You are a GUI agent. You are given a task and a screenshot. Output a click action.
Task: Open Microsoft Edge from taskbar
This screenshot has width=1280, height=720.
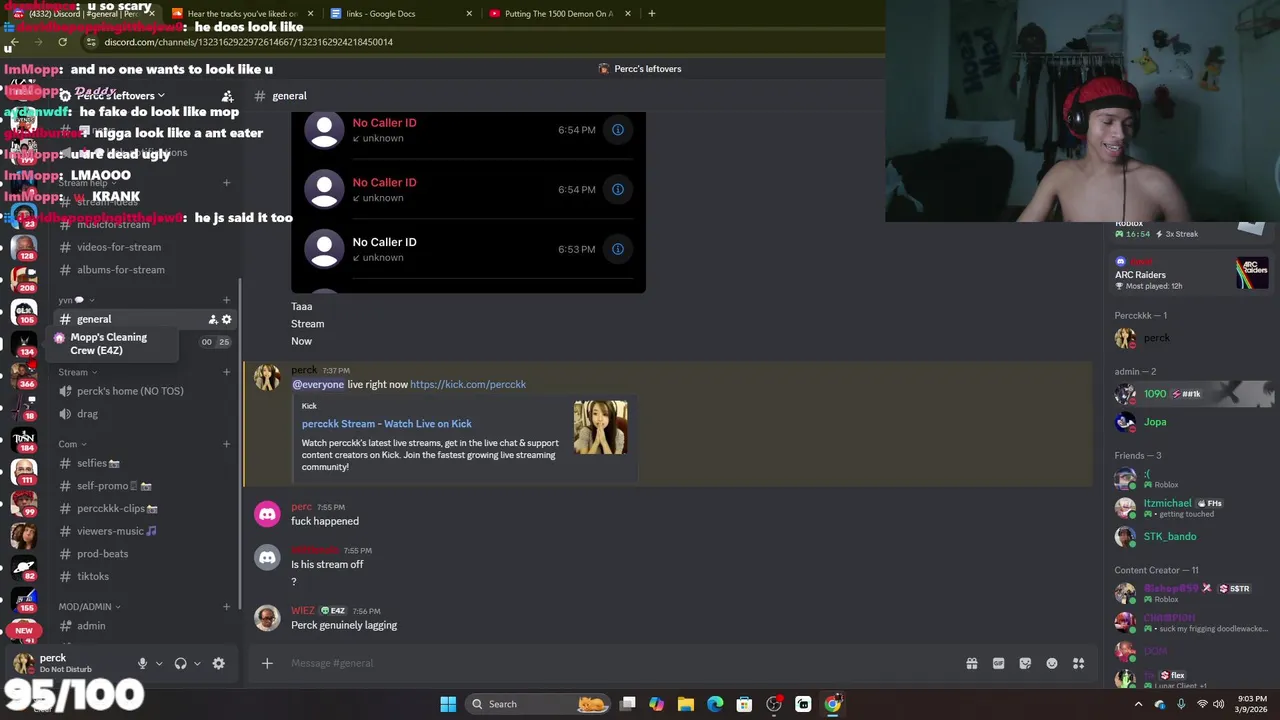715,704
